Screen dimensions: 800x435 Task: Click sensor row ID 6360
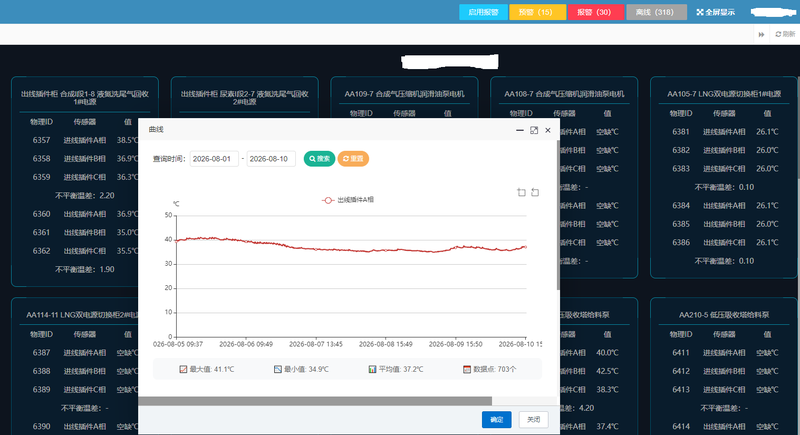(41, 214)
